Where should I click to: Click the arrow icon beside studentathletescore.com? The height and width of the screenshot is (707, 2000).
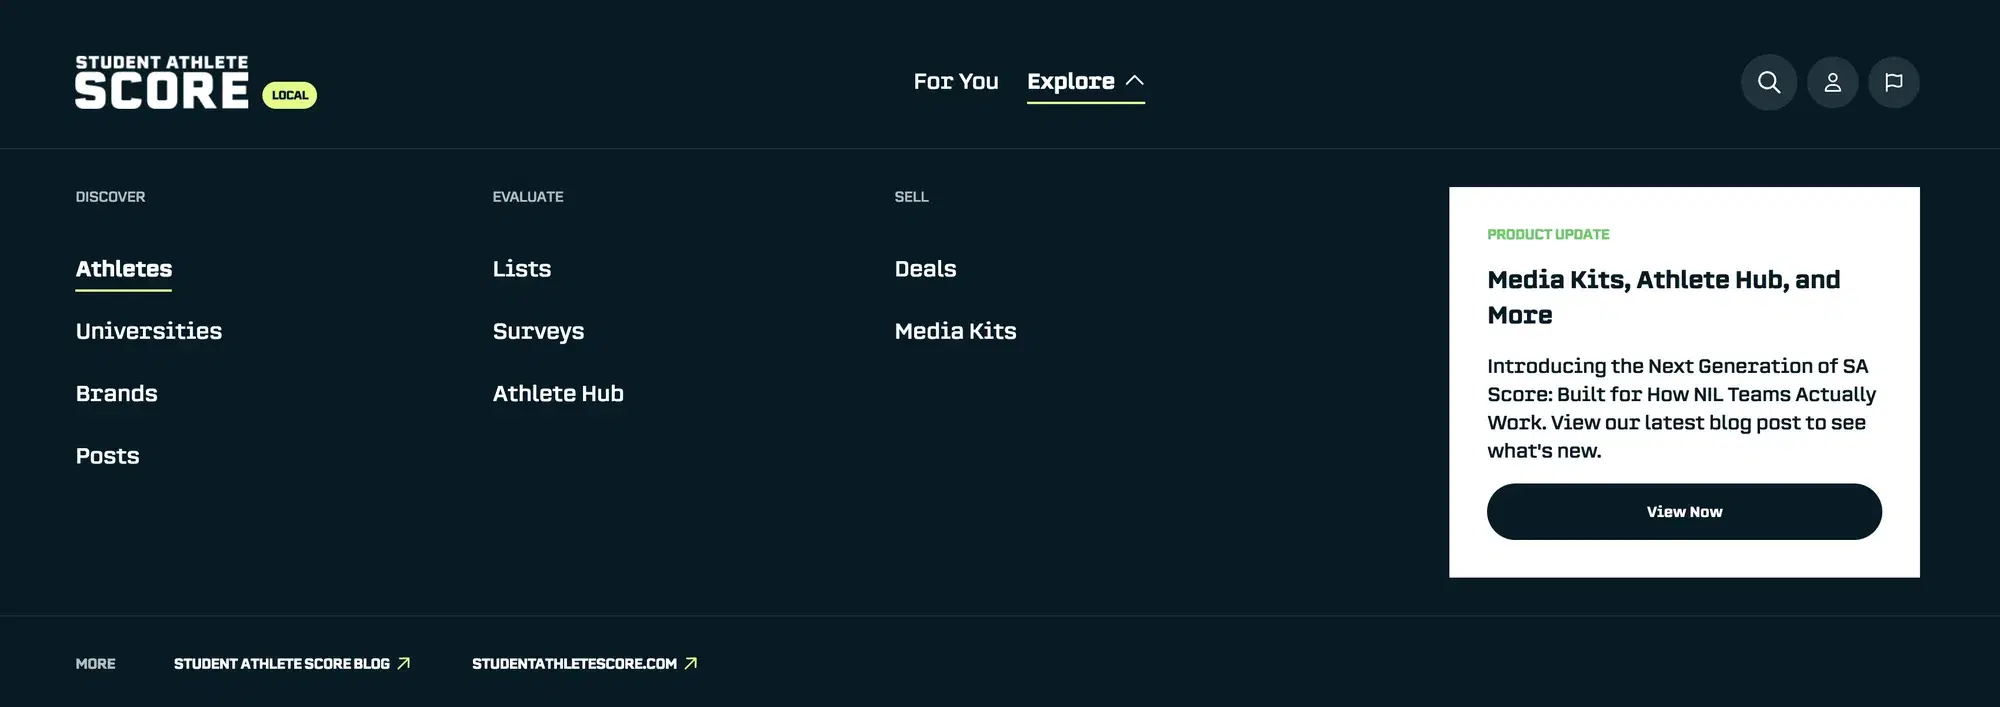tap(691, 663)
